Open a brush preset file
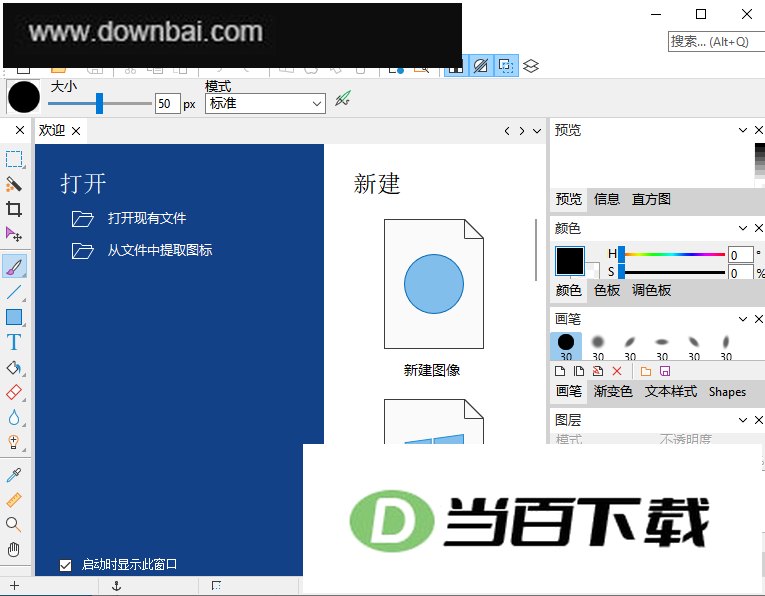Screen dimensions: 765x596 click(x=645, y=371)
